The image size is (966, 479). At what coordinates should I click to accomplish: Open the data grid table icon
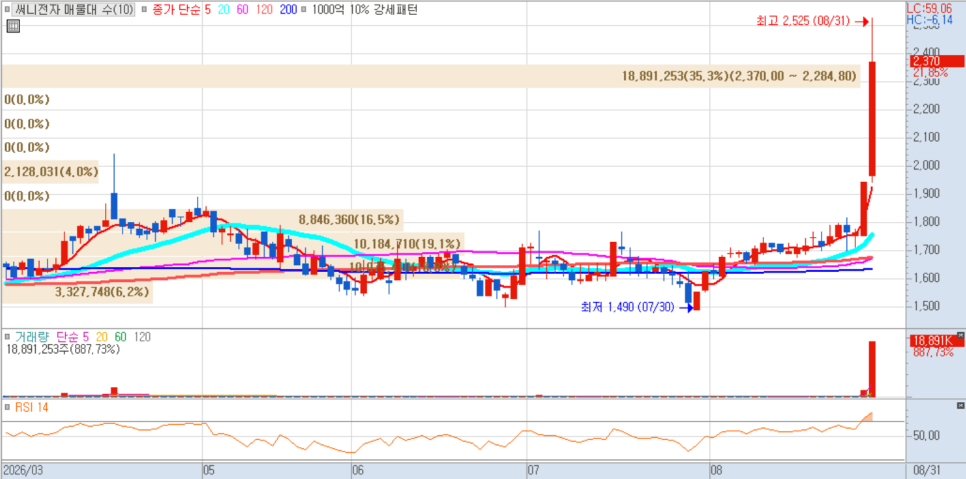pyautogui.click(x=12, y=26)
